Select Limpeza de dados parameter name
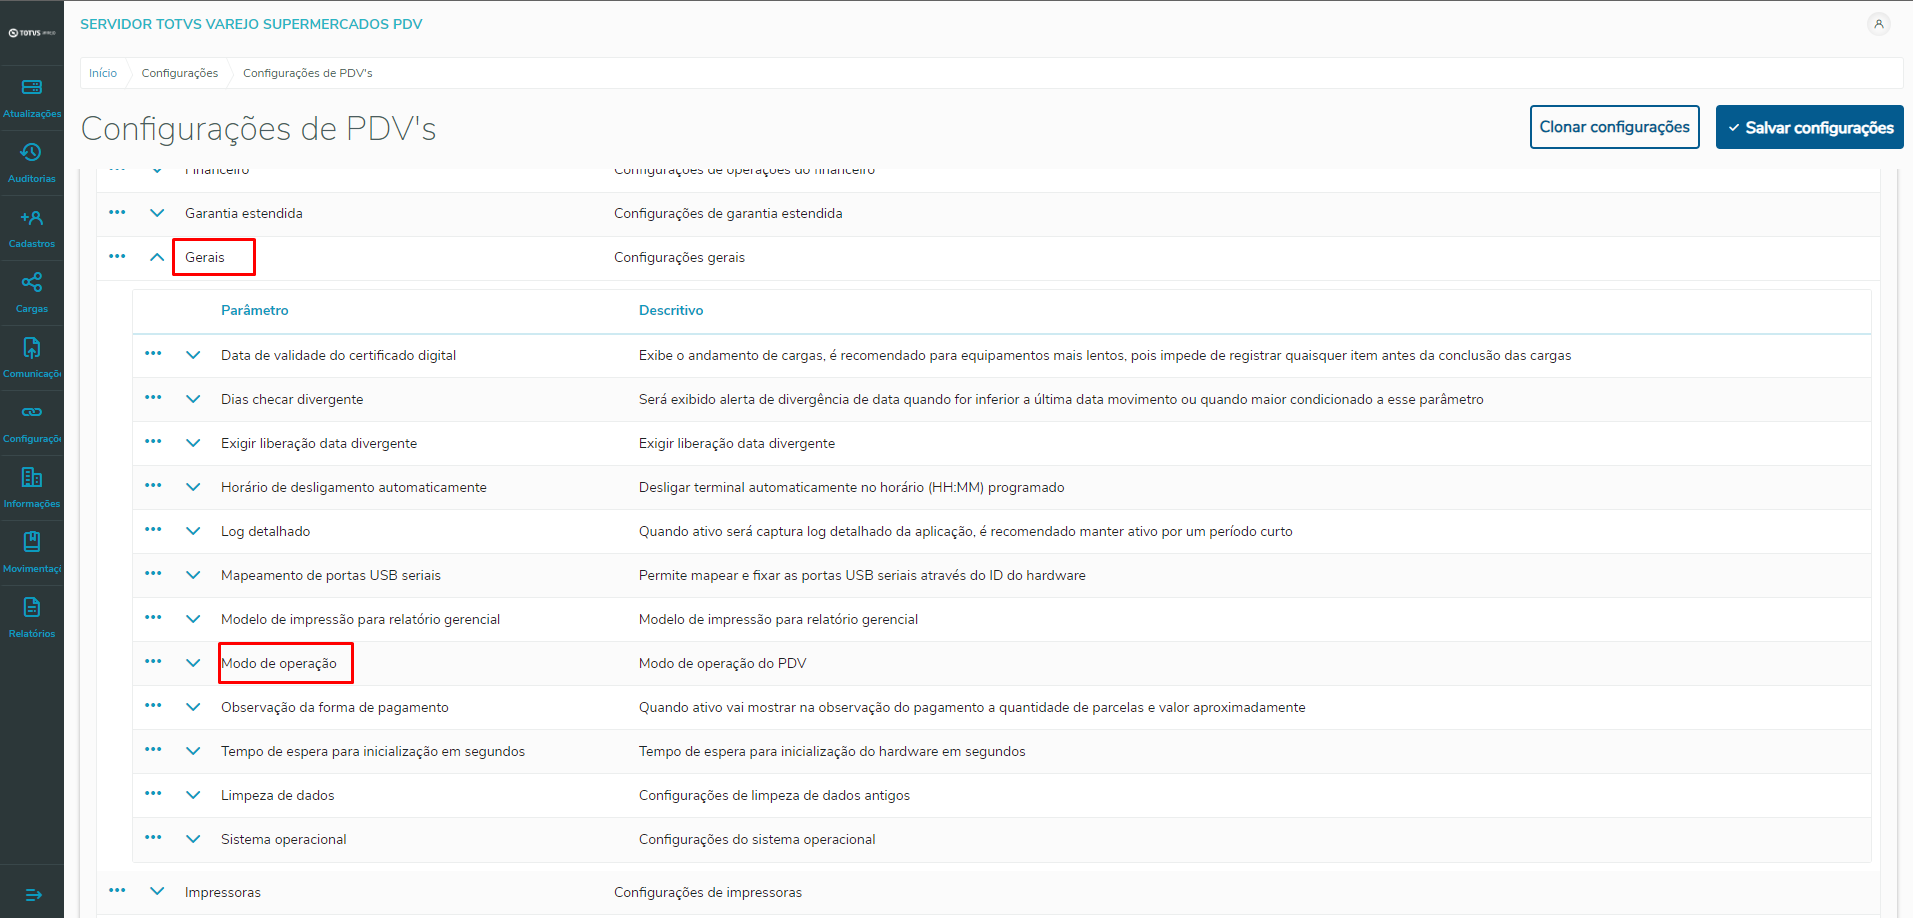Image resolution: width=1913 pixels, height=918 pixels. pyautogui.click(x=278, y=795)
